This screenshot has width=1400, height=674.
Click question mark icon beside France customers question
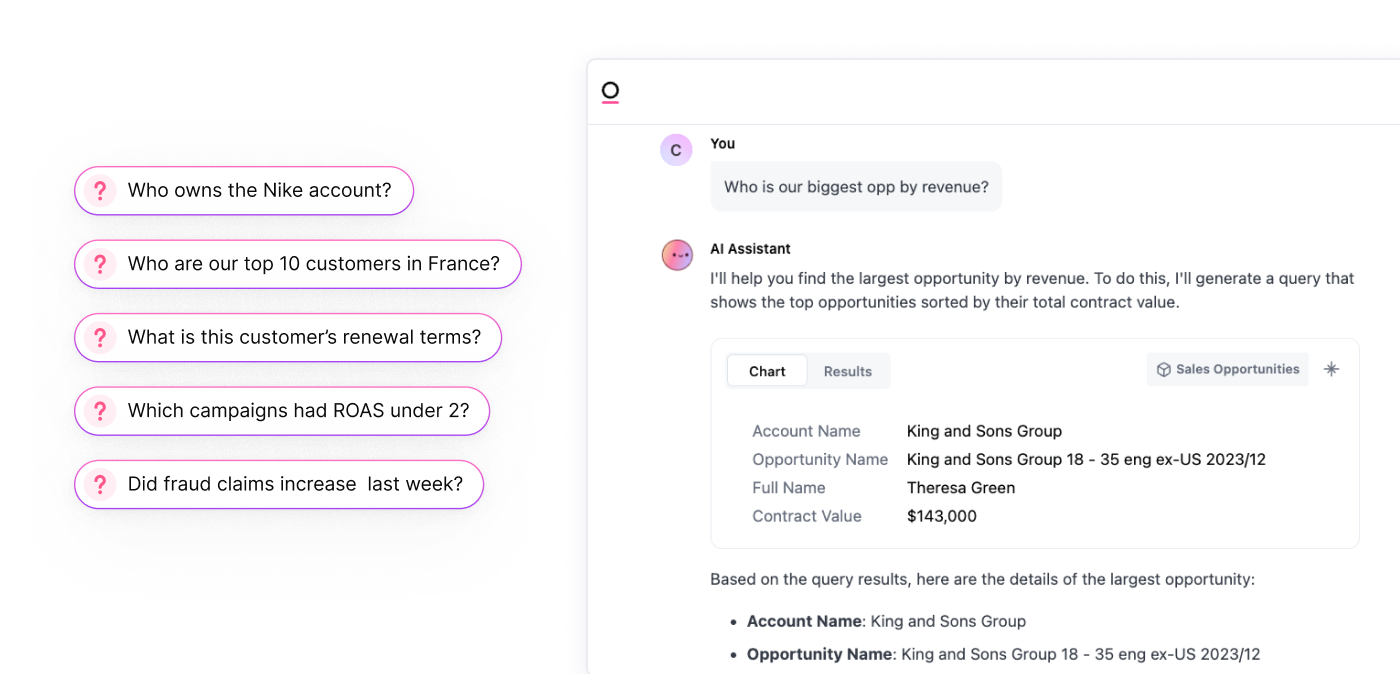[x=100, y=264]
